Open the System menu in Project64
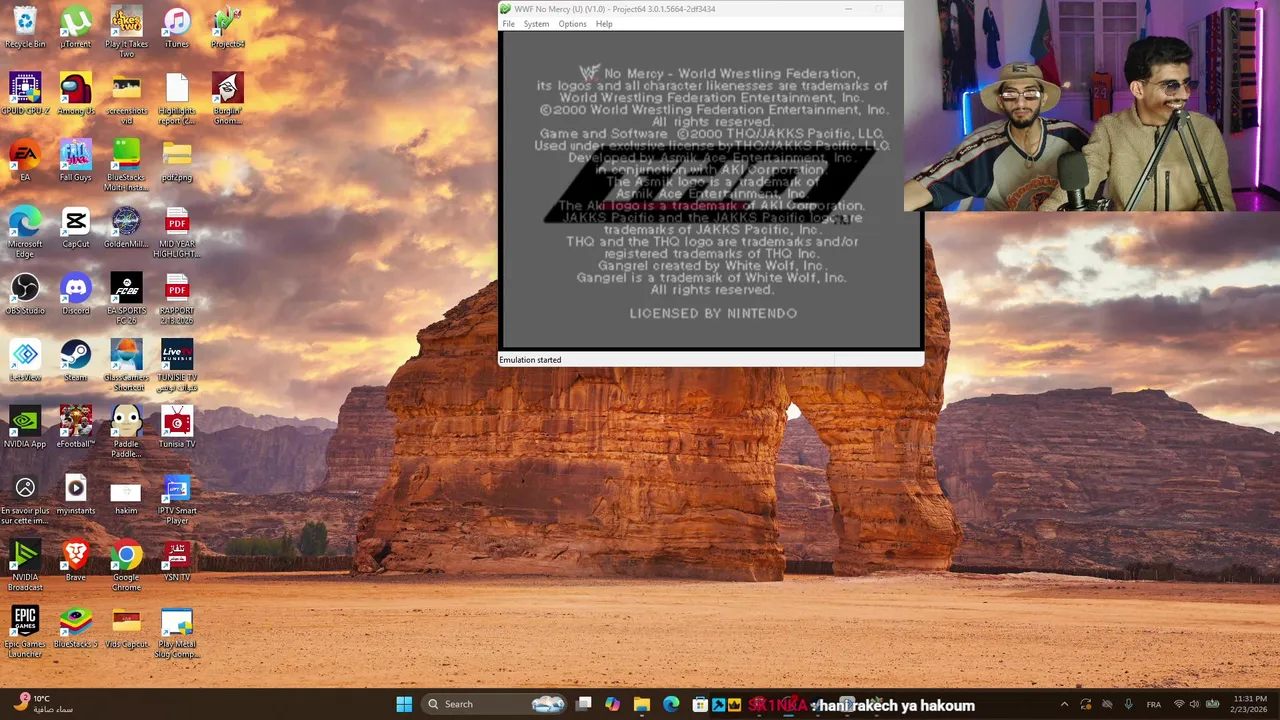 [536, 24]
